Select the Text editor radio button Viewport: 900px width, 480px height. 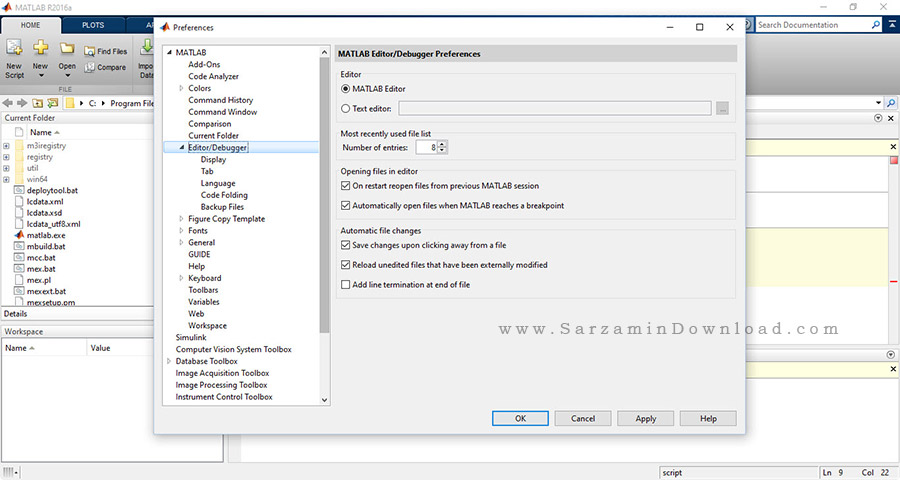(346, 108)
